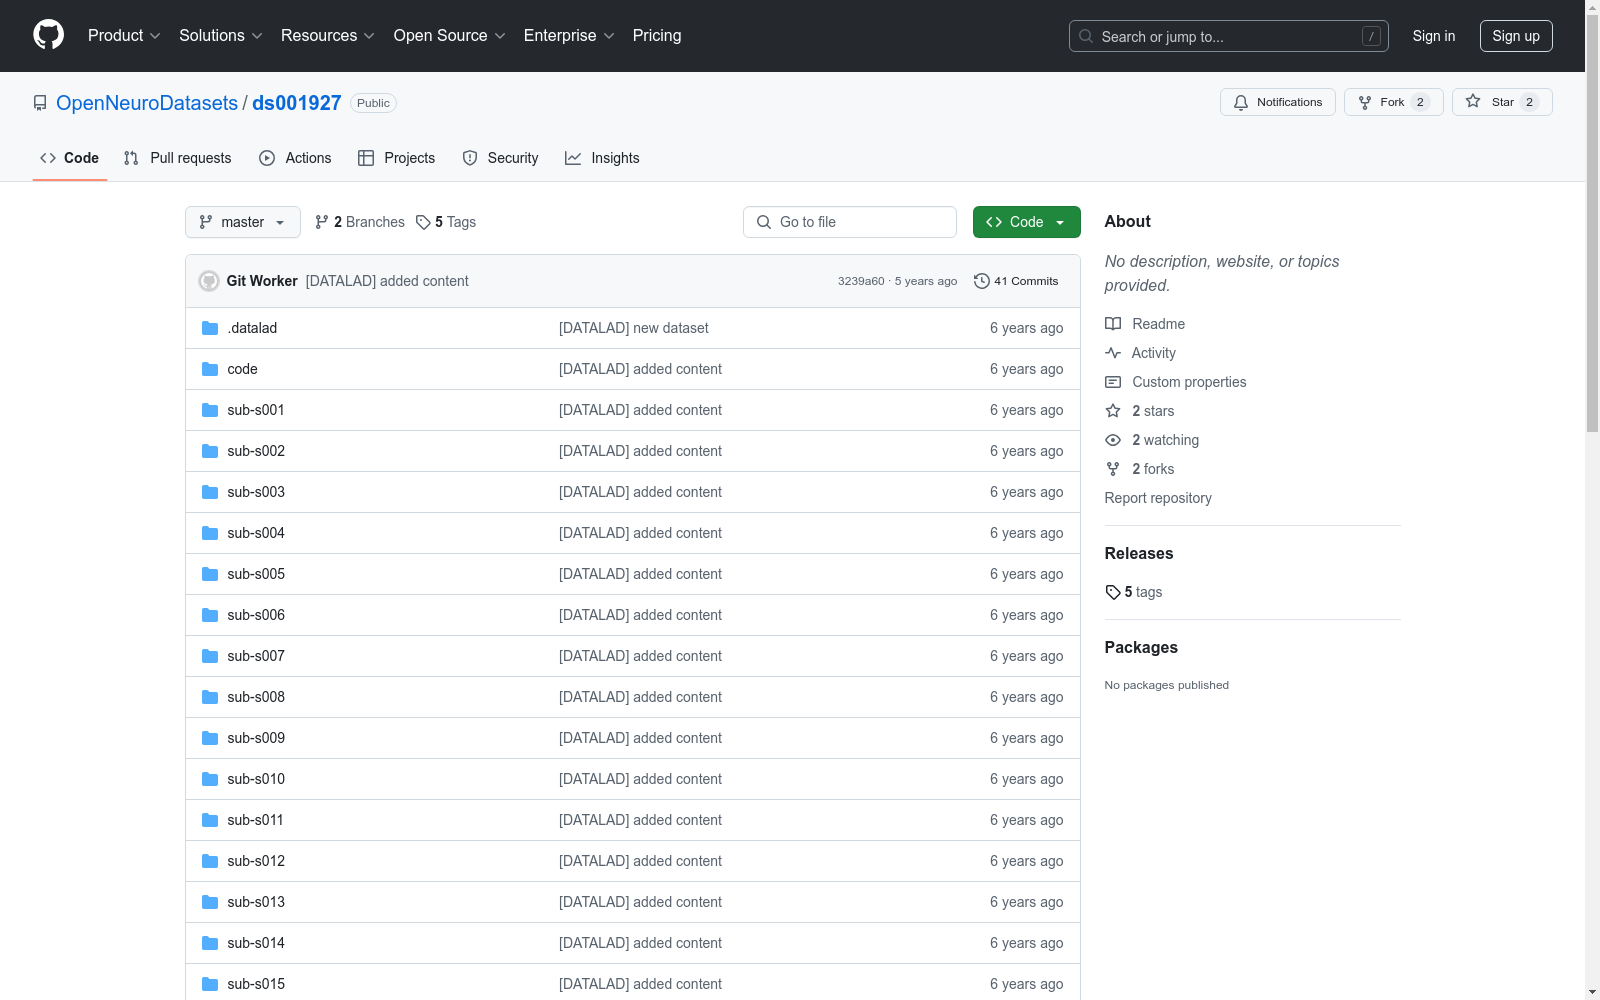Click the GitHub logo icon
The height and width of the screenshot is (1000, 1600).
tap(48, 35)
